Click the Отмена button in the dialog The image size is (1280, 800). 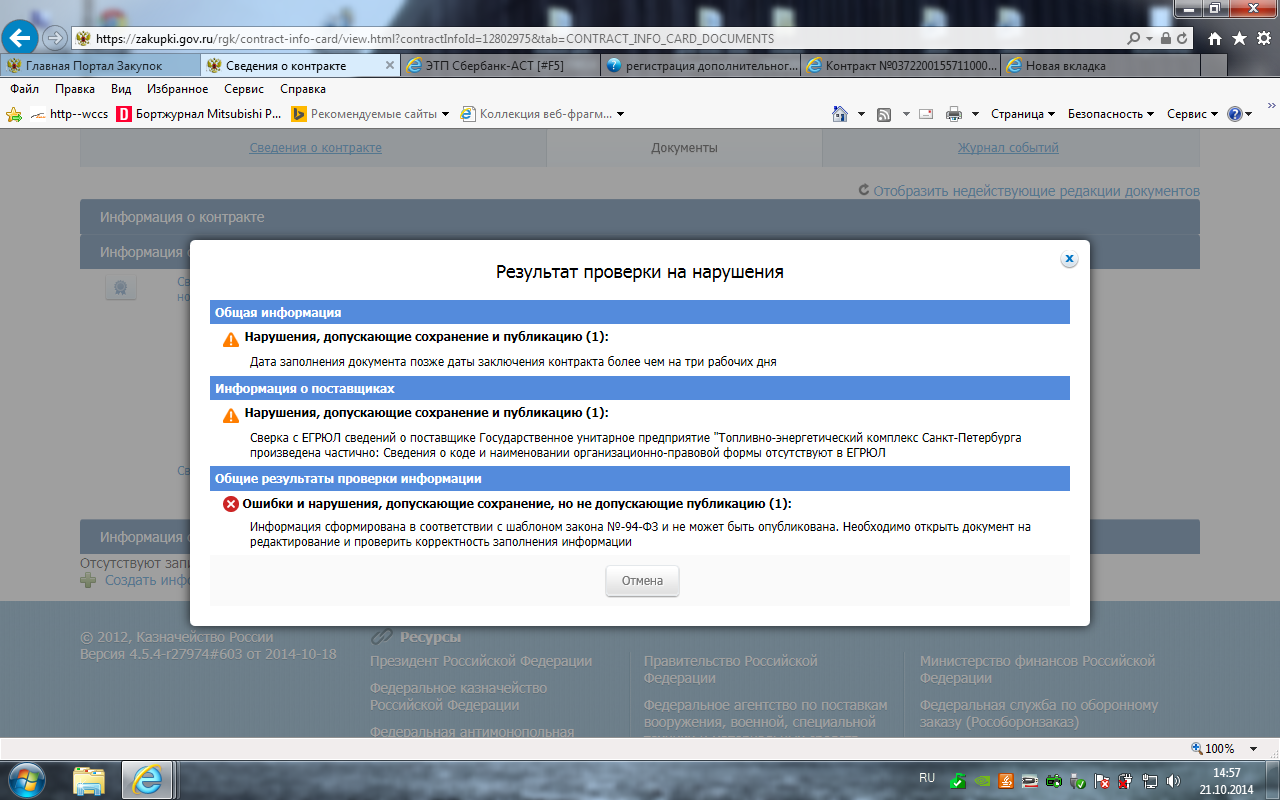tap(642, 581)
